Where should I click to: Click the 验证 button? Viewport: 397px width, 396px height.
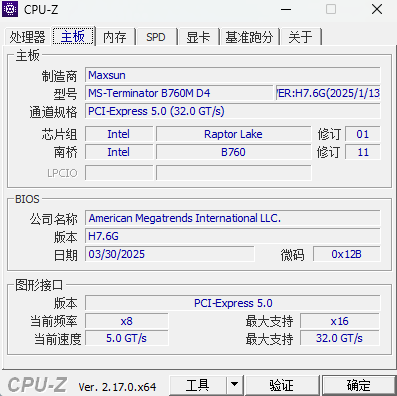pos(282,385)
